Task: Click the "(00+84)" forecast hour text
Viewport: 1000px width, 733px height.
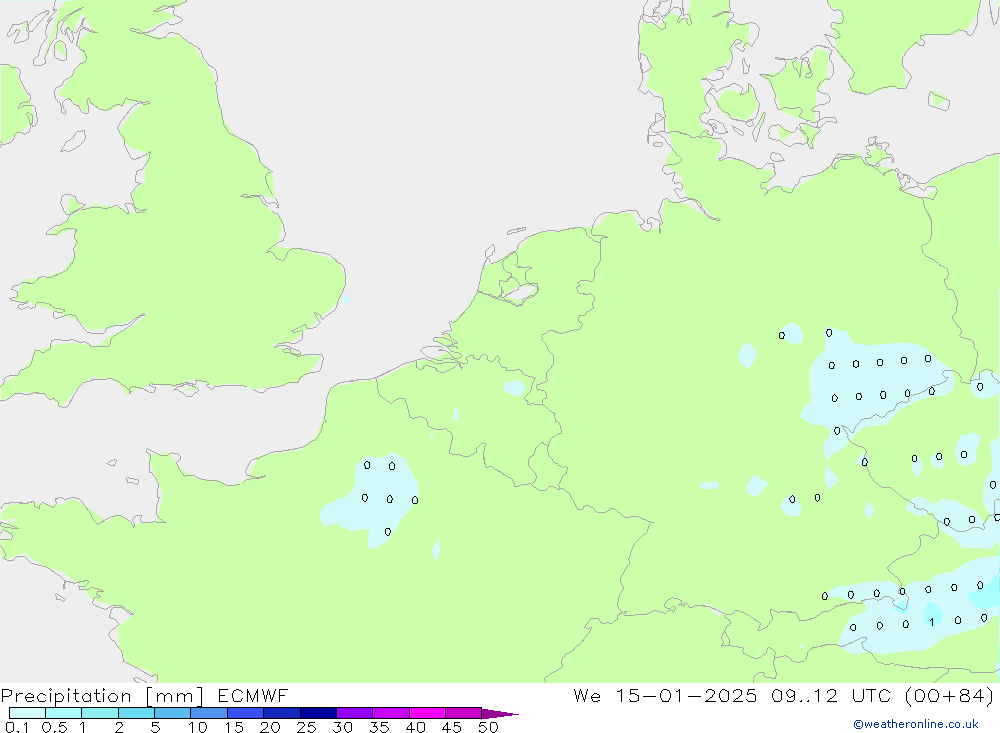Action: point(949,695)
